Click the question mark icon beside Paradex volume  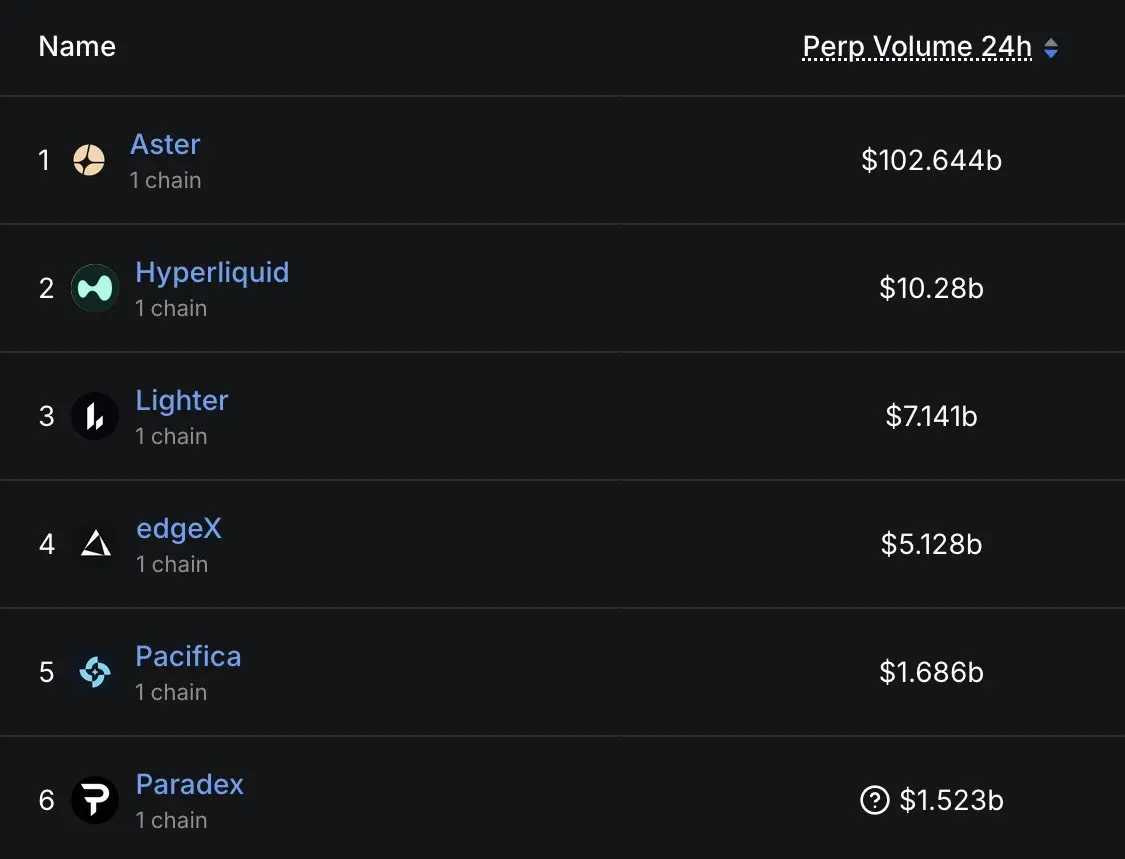tap(874, 800)
